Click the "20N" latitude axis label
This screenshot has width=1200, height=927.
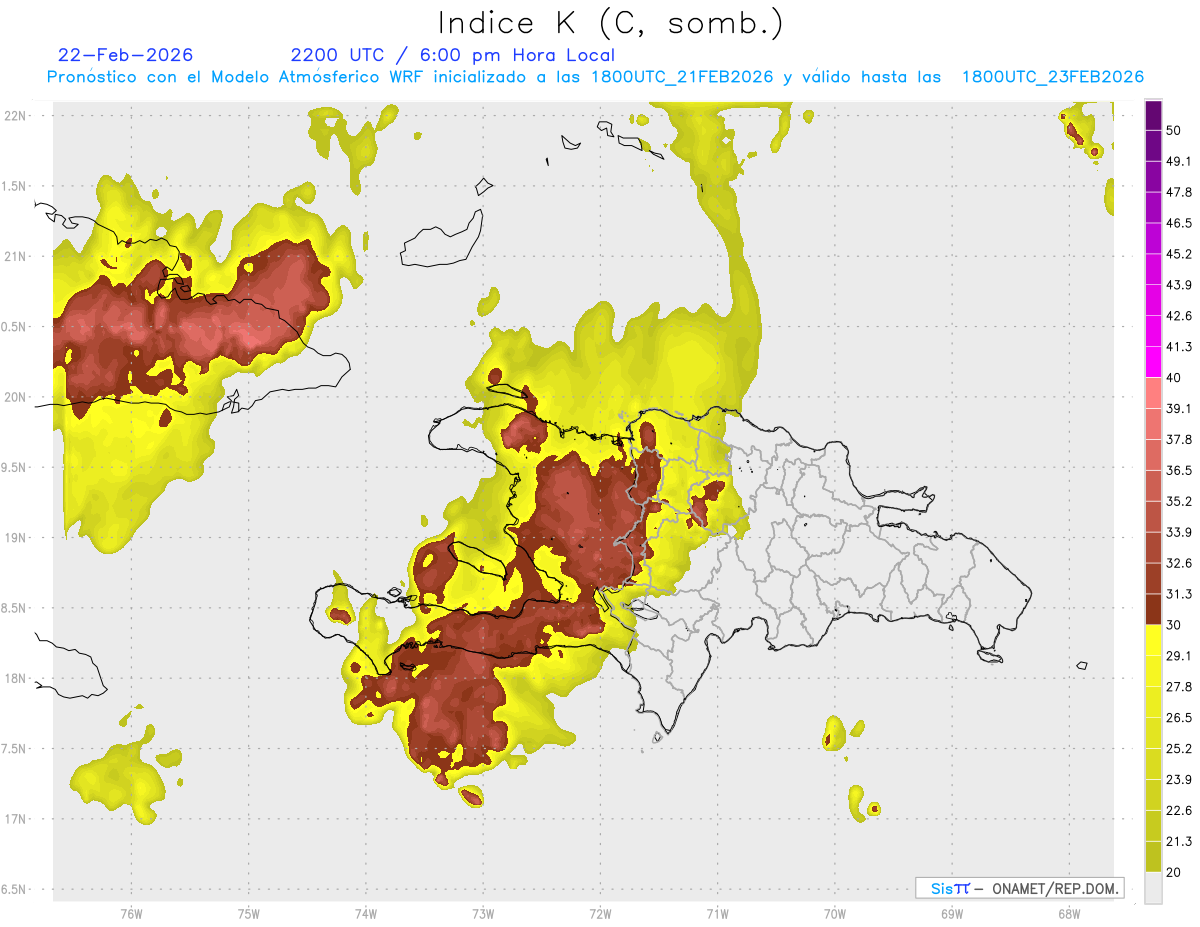click(15, 397)
